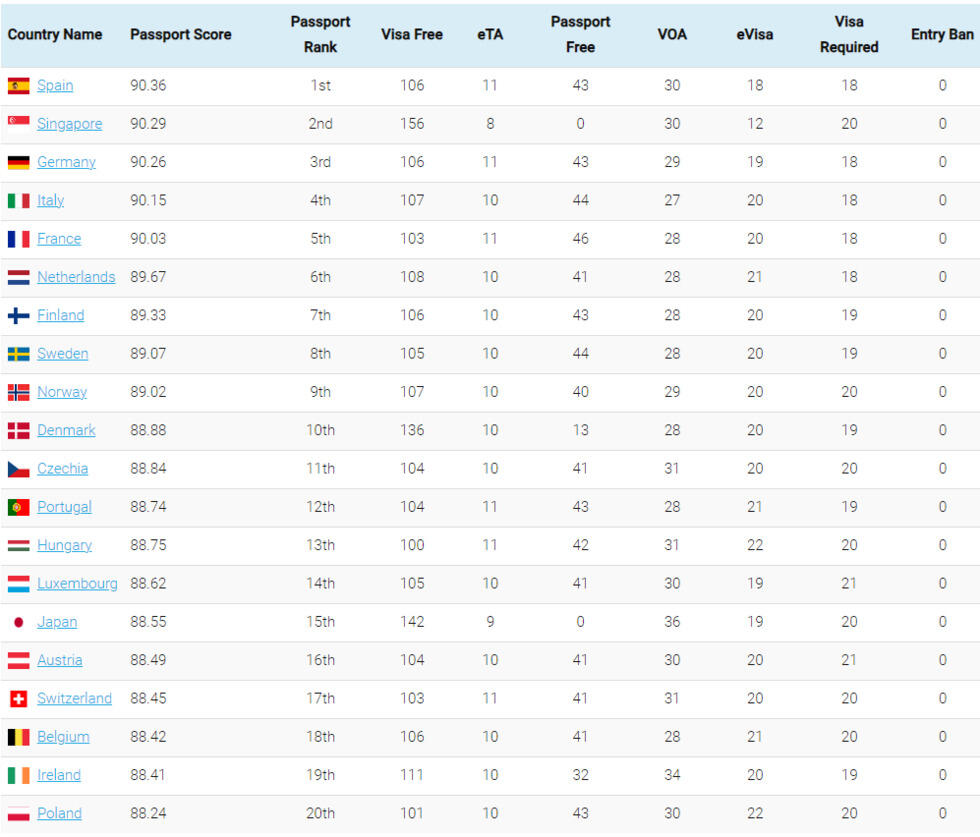Select the Passport Rank column header

(320, 34)
